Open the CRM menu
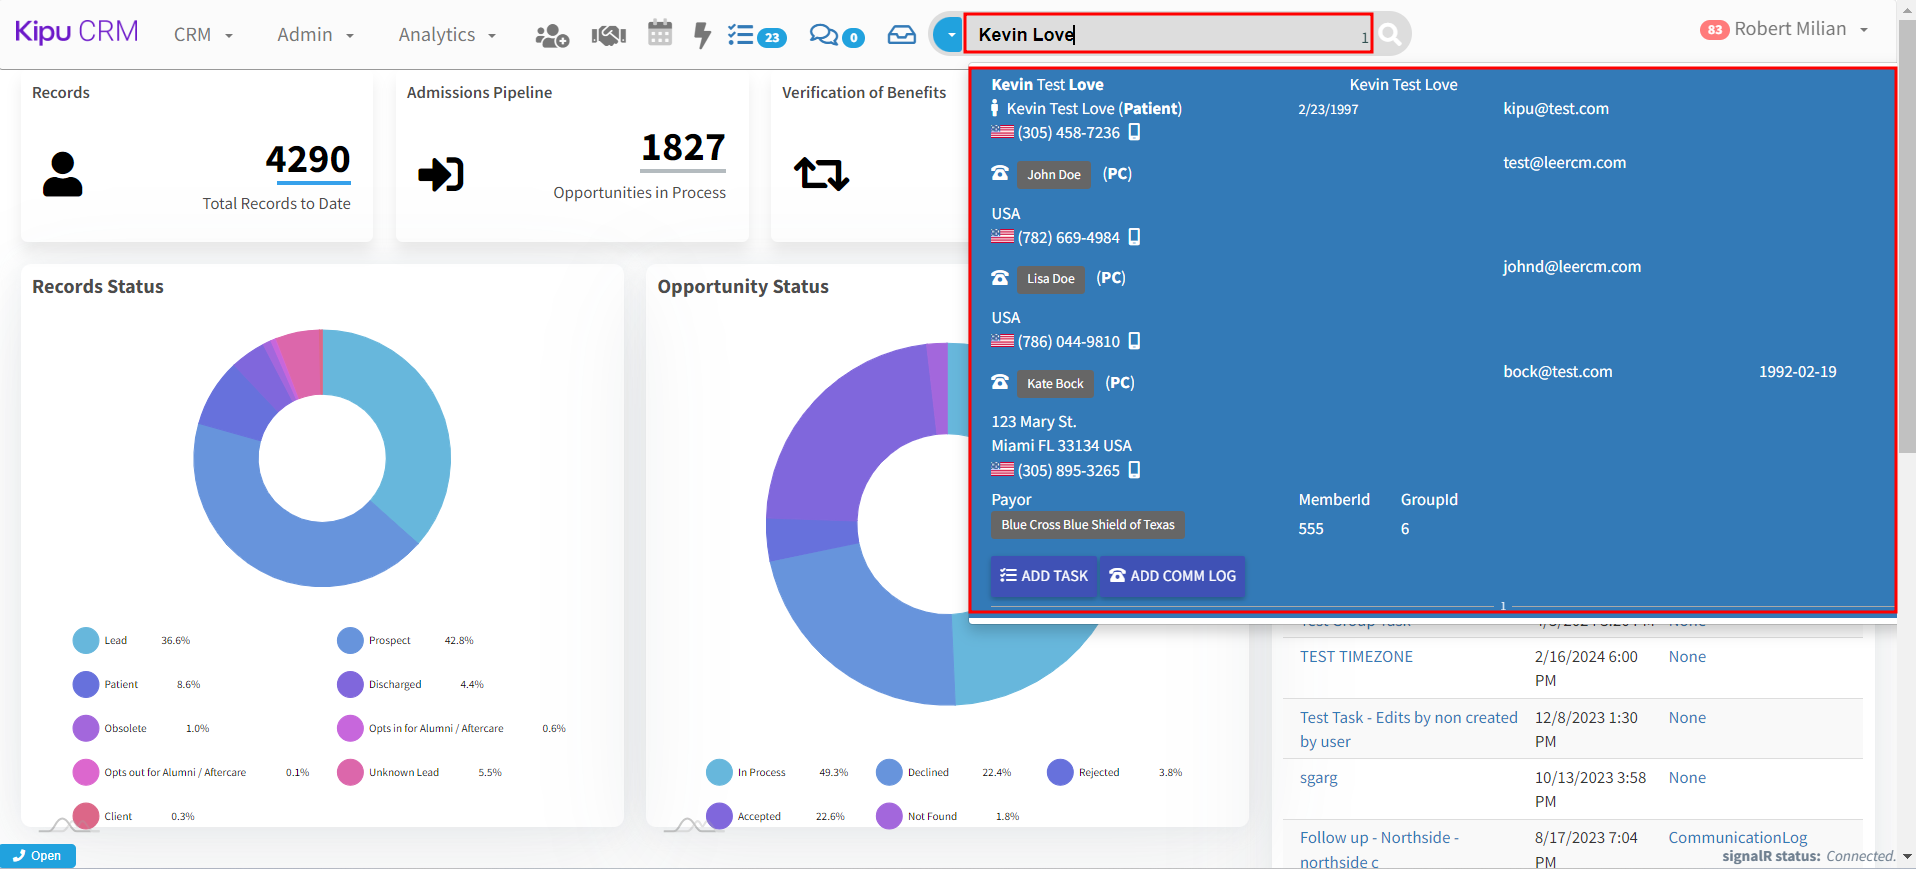Image resolution: width=1916 pixels, height=869 pixels. point(203,35)
